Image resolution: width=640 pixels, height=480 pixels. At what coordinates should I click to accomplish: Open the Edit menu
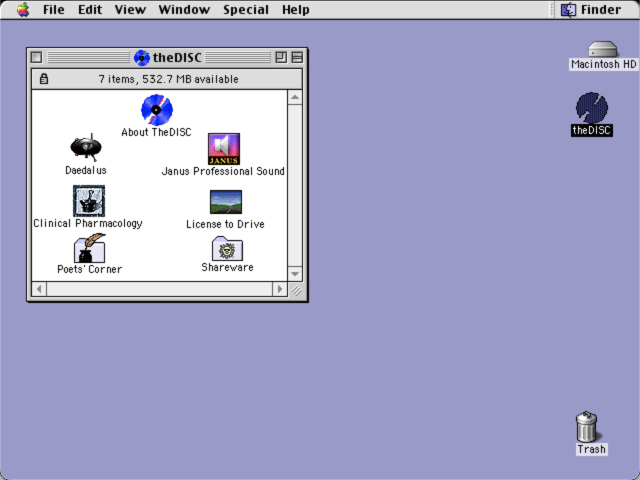(x=90, y=9)
